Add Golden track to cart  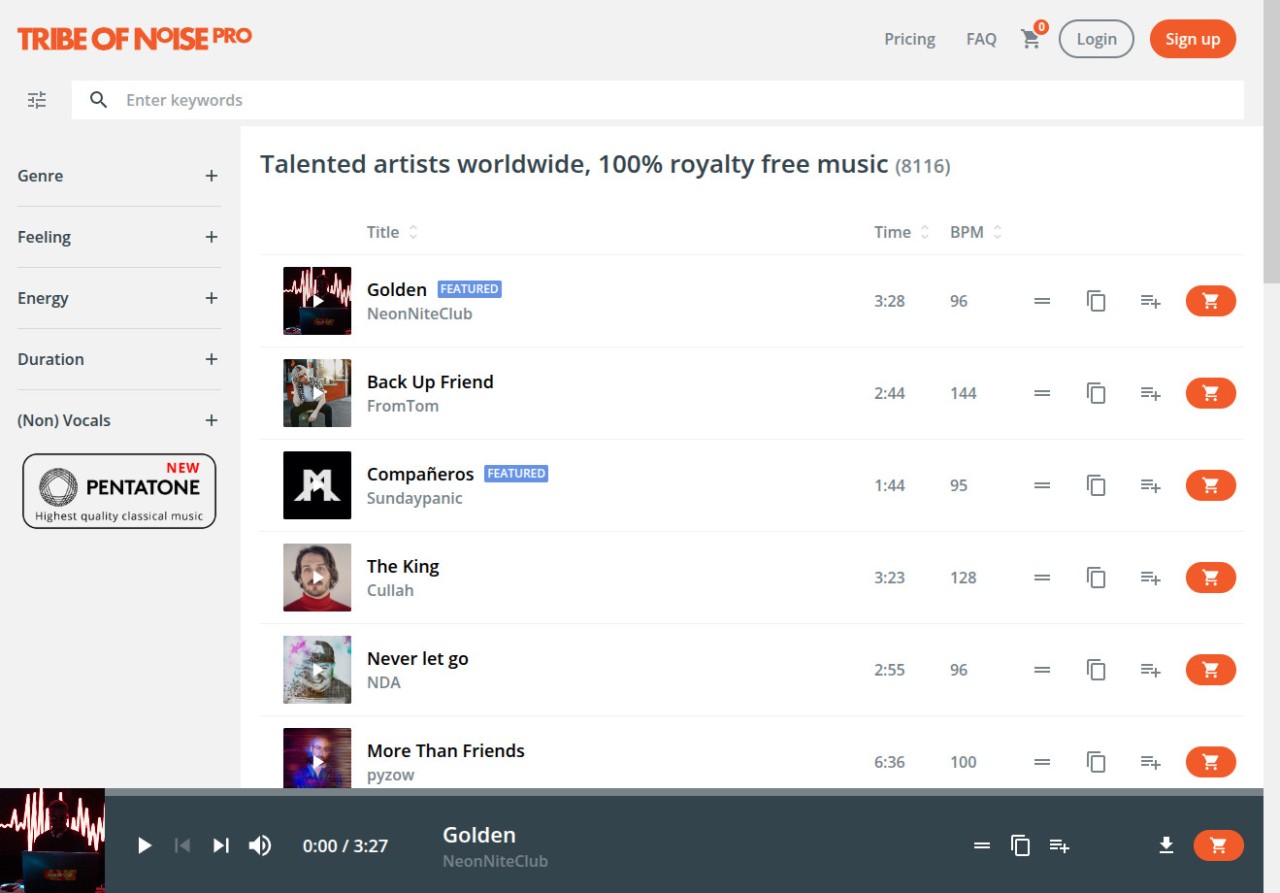[x=1210, y=301]
